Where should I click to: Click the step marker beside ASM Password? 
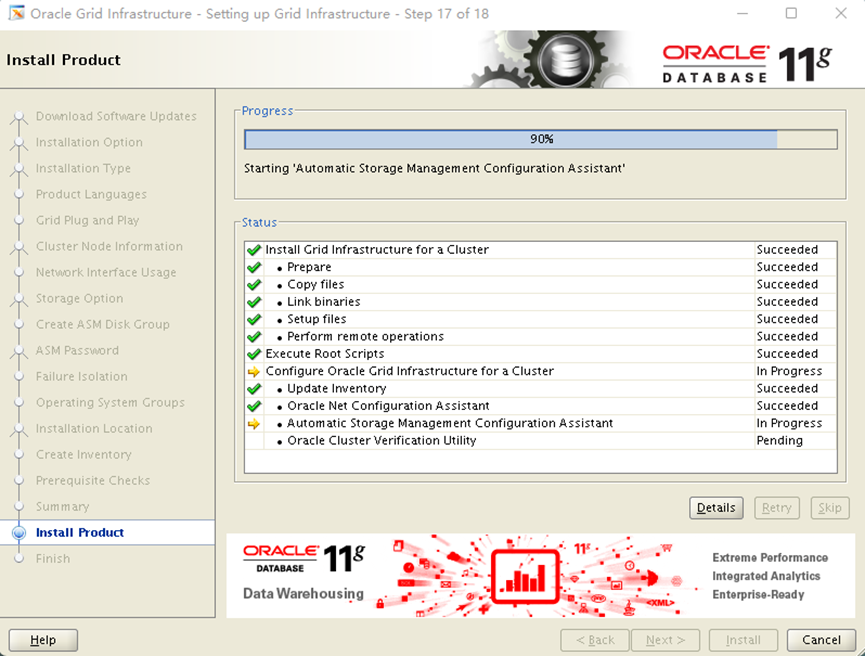19,350
